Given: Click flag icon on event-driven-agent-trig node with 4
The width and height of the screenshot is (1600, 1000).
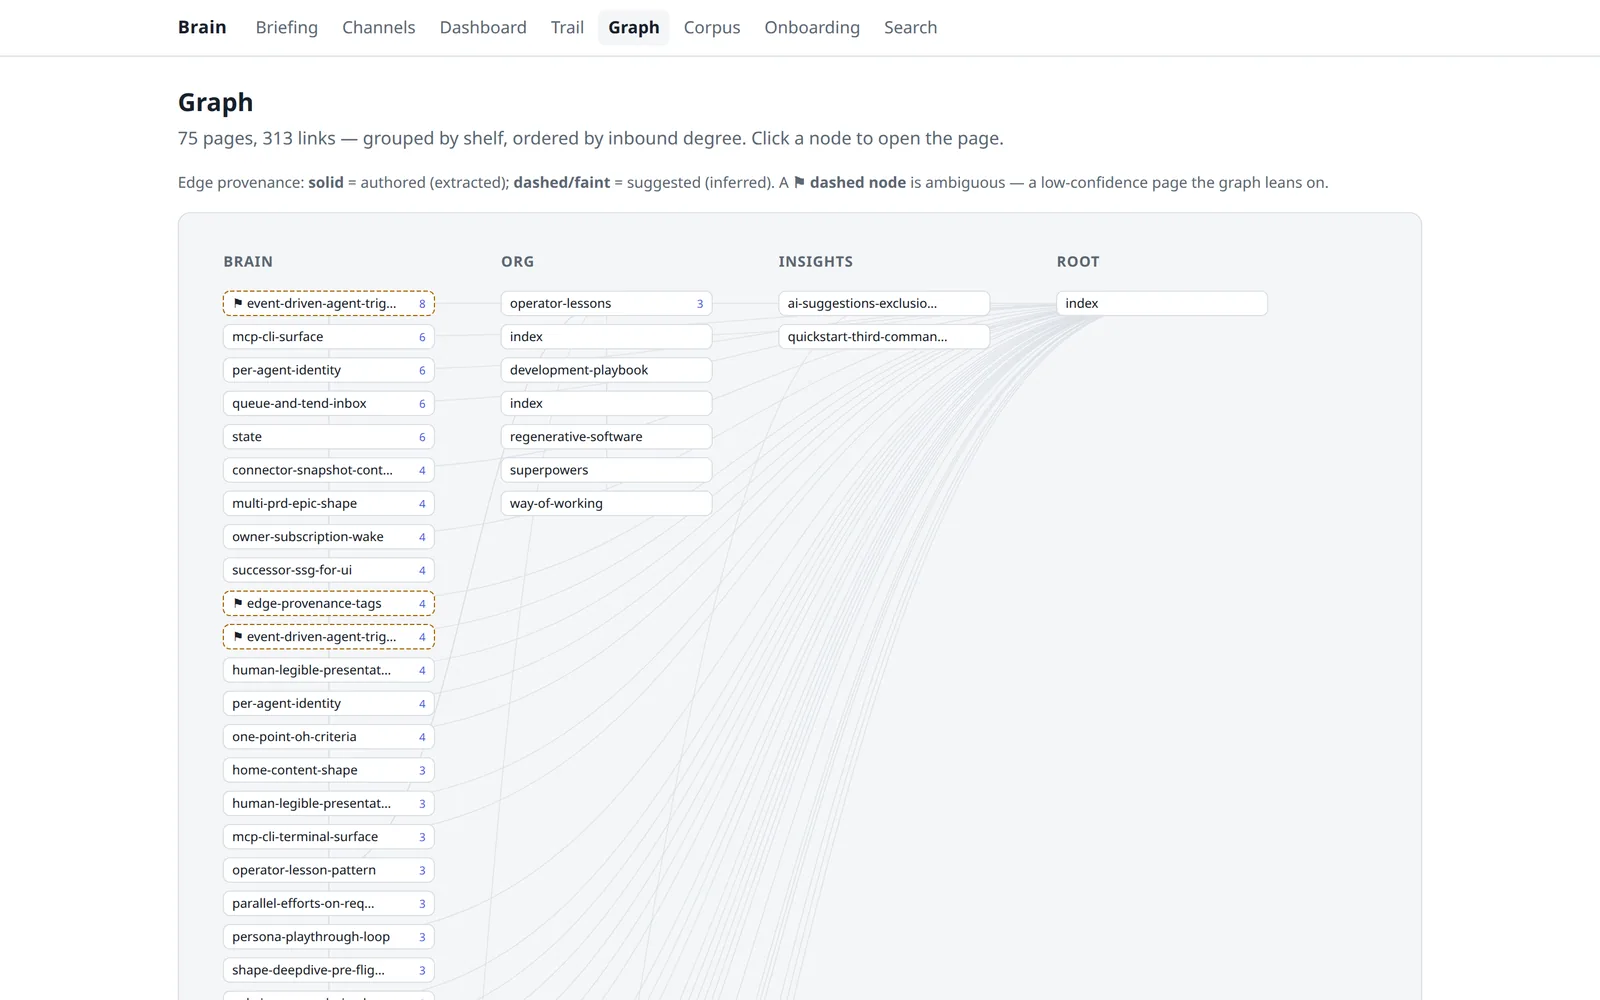Looking at the screenshot, I should coord(238,636).
